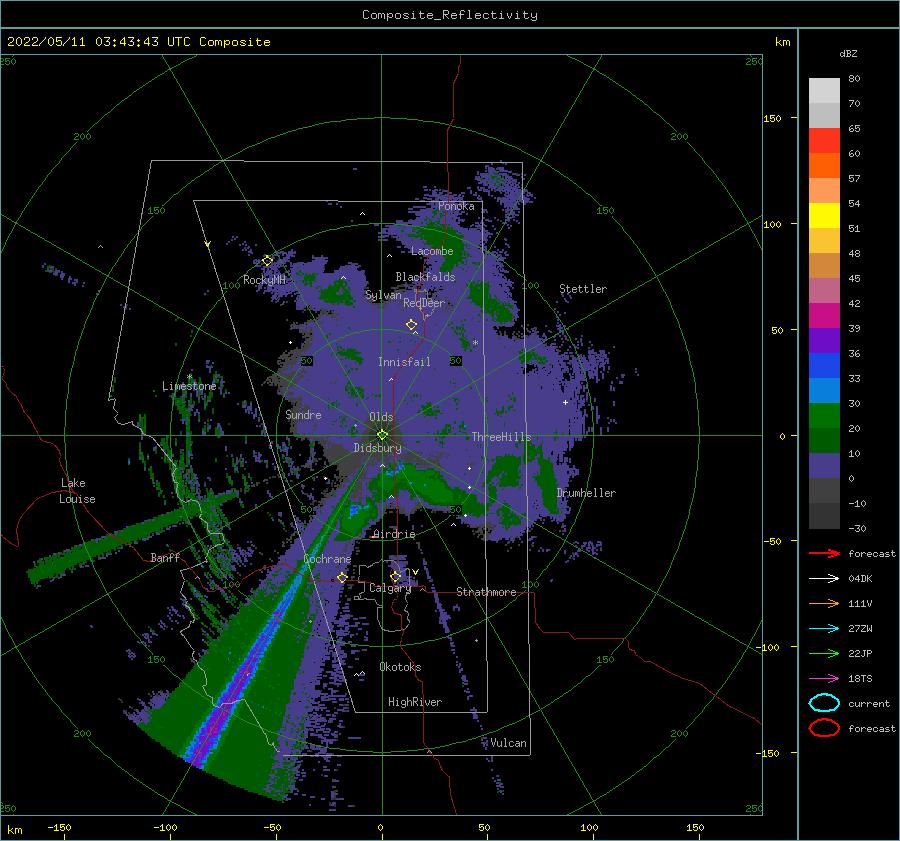Click the red forecast ellipse icon
Viewport: 900px width, 841px height.
[x=824, y=728]
